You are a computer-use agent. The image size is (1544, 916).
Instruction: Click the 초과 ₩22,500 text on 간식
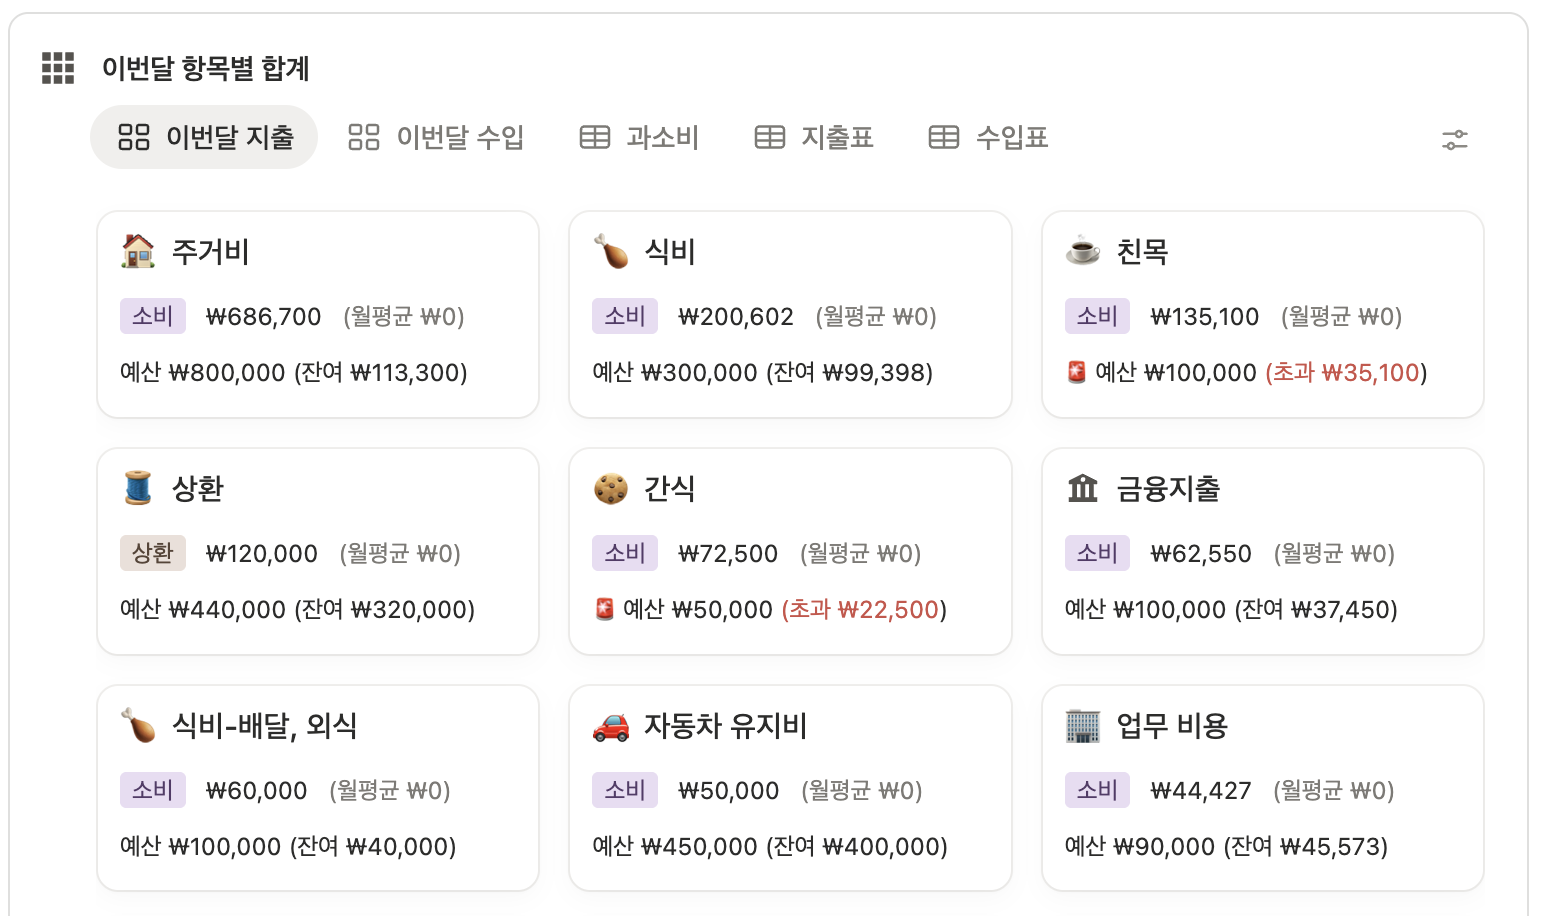[863, 610]
